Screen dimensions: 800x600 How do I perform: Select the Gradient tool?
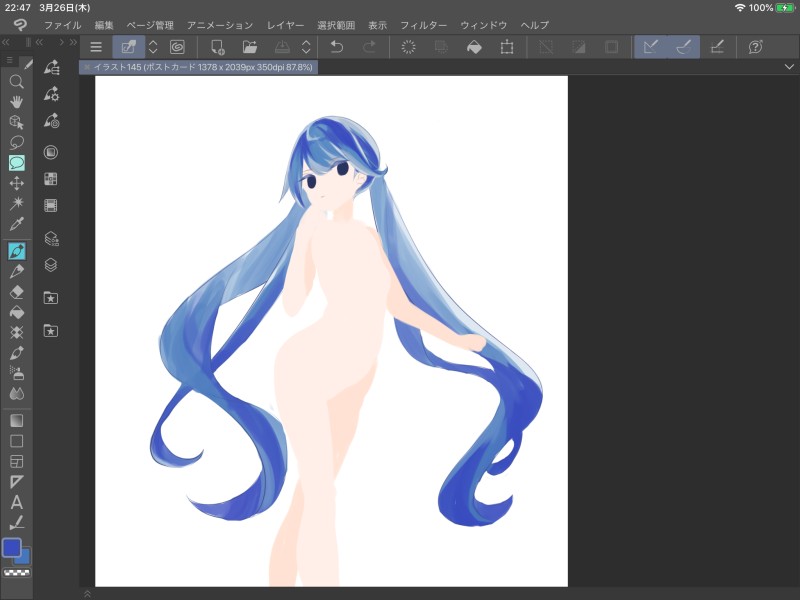16,421
